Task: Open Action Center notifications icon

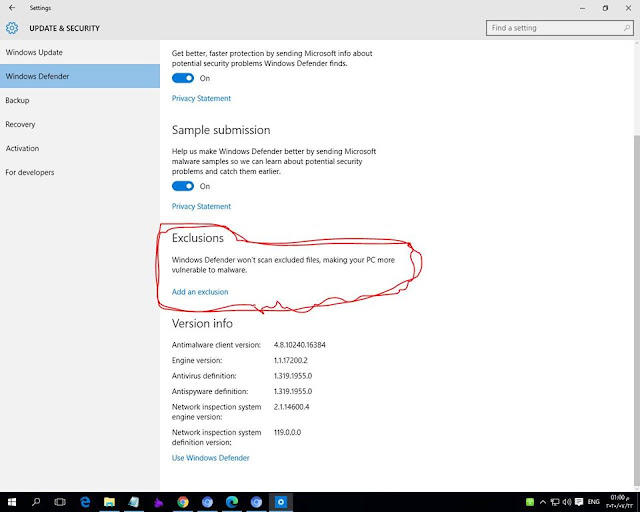Action: point(579,502)
